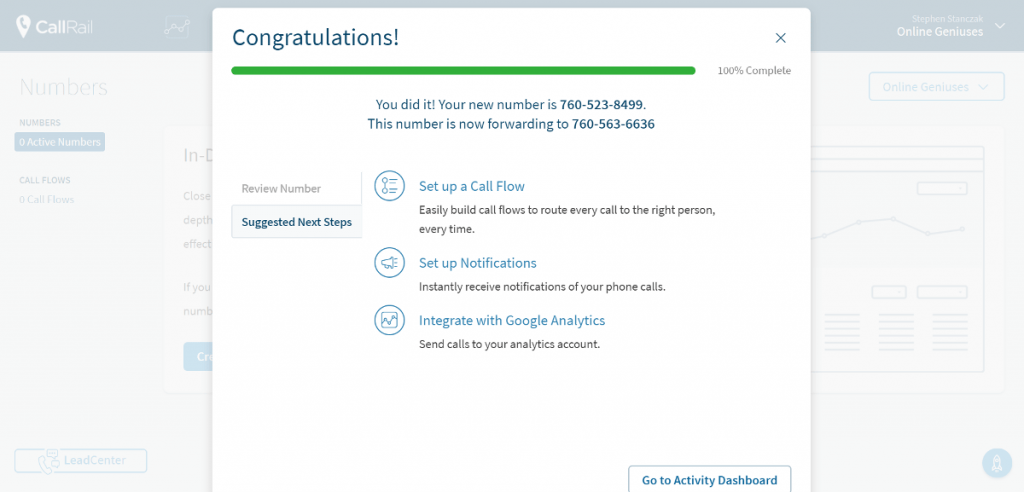Open Integrate with Google Analytics link
Viewport: 1024px width, 492px height.
pyautogui.click(x=512, y=320)
